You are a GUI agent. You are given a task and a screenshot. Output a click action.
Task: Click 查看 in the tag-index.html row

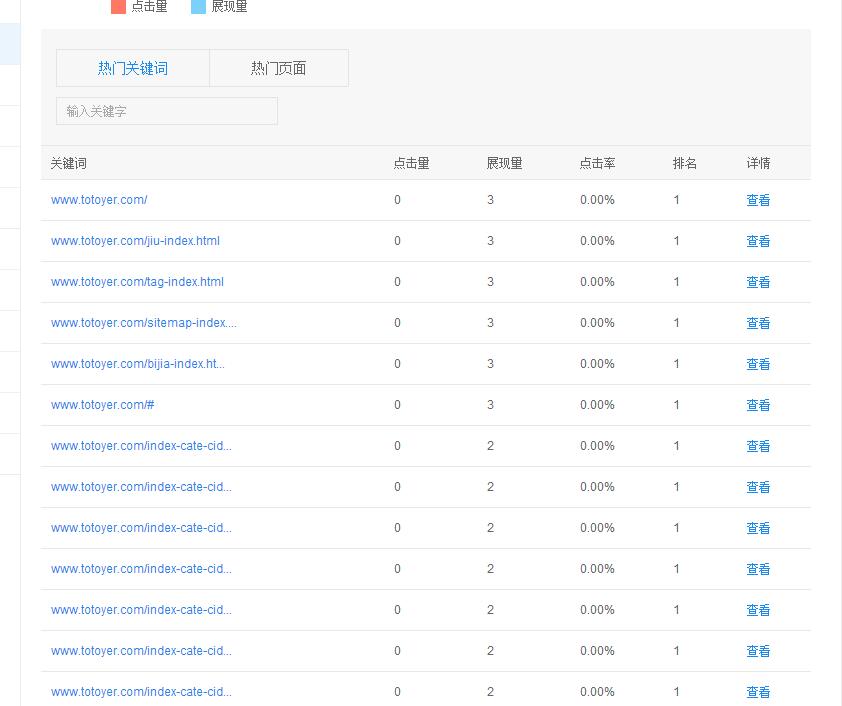point(758,282)
